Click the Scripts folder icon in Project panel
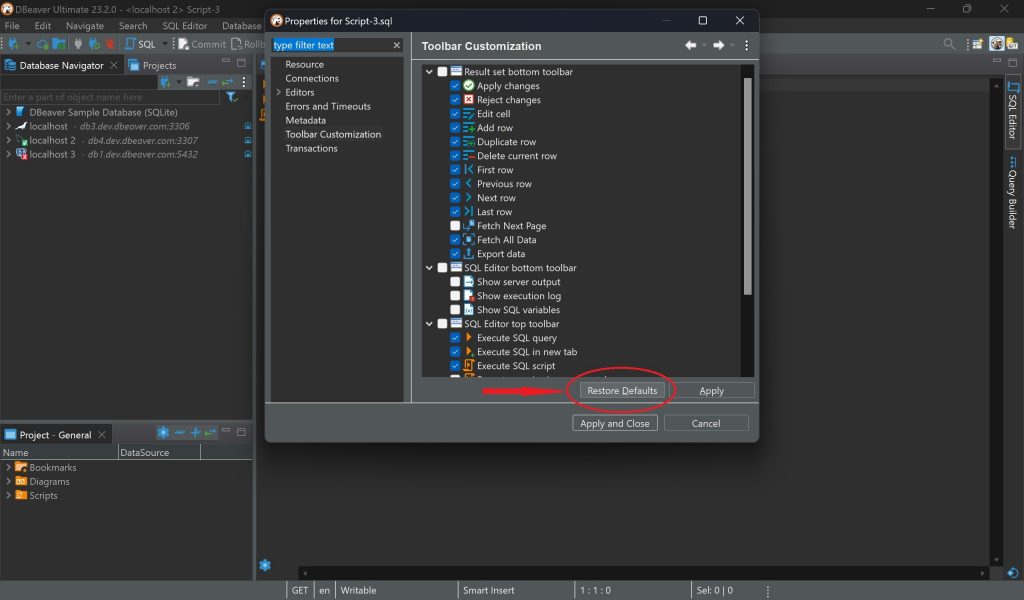 click(21, 496)
